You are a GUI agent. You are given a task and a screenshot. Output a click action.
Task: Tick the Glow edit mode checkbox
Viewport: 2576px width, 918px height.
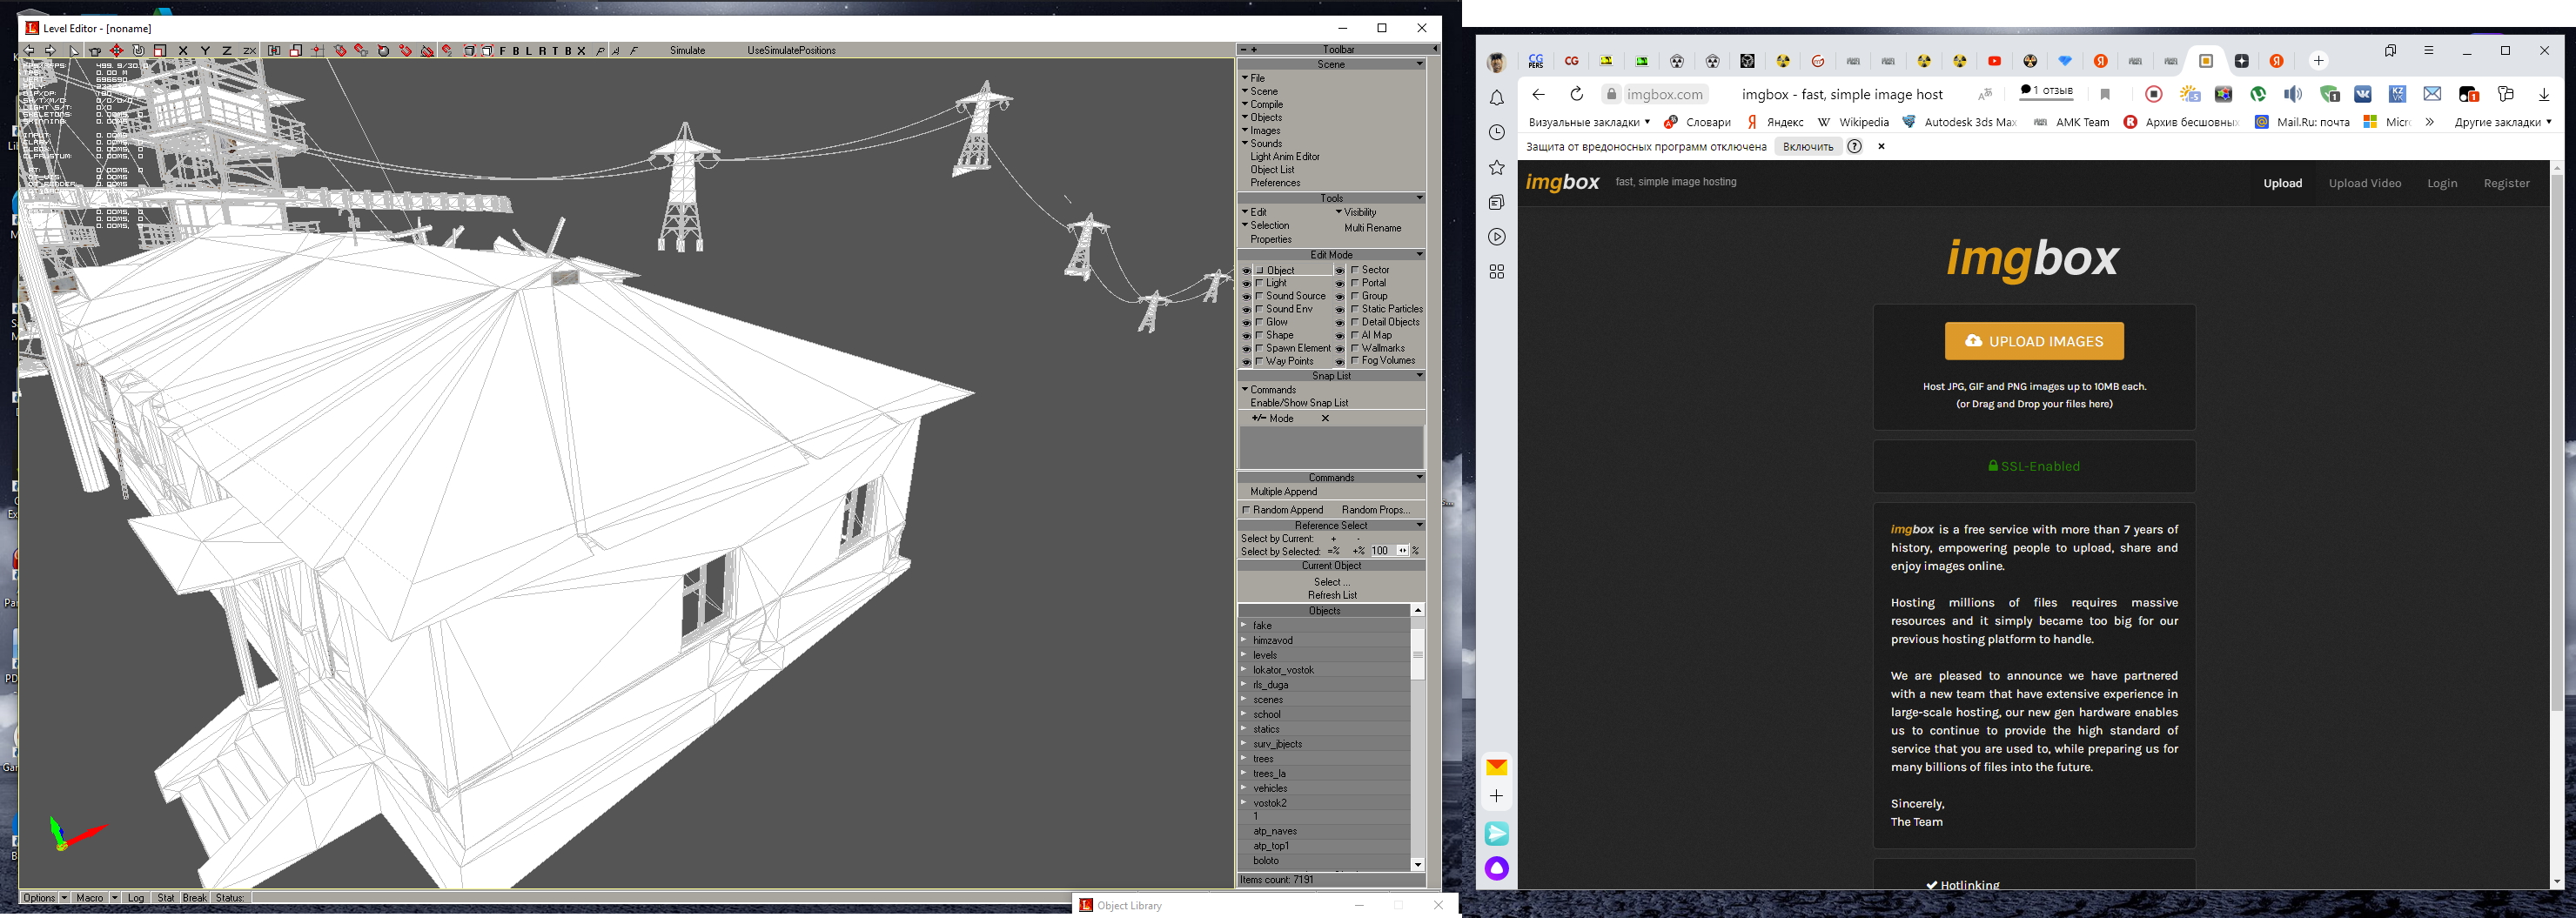(1260, 322)
